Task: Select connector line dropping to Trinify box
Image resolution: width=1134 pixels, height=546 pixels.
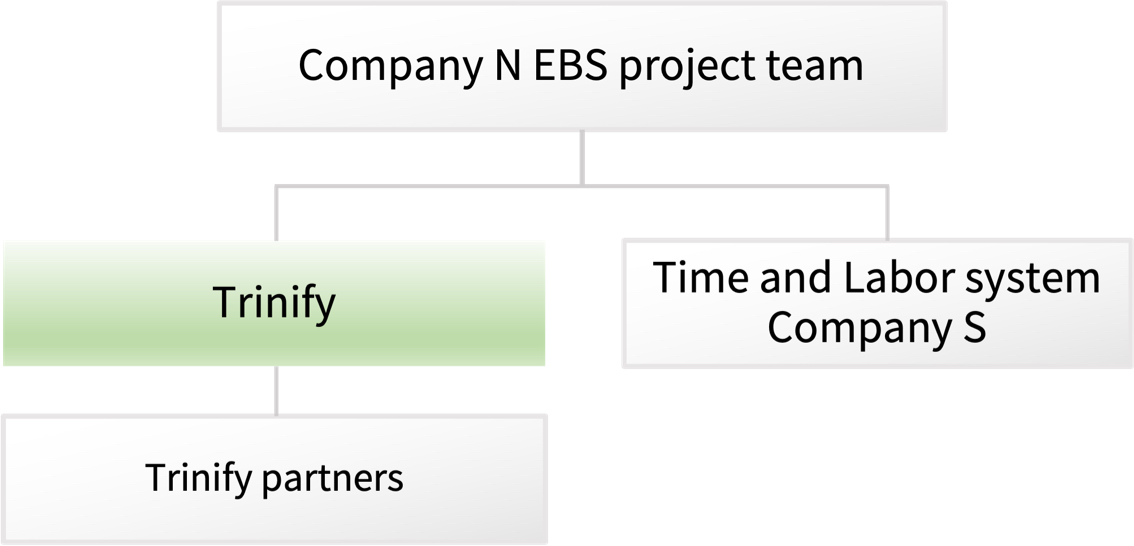Action: click(x=276, y=213)
